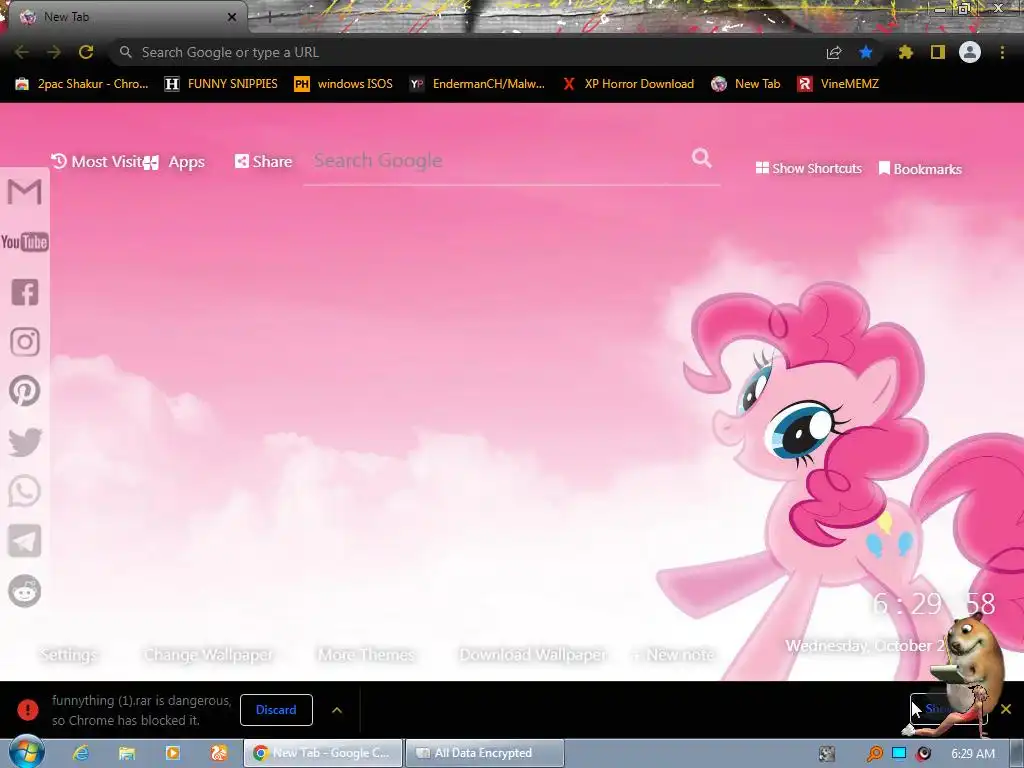
Task: Share this page icon in address bar
Action: click(x=834, y=53)
